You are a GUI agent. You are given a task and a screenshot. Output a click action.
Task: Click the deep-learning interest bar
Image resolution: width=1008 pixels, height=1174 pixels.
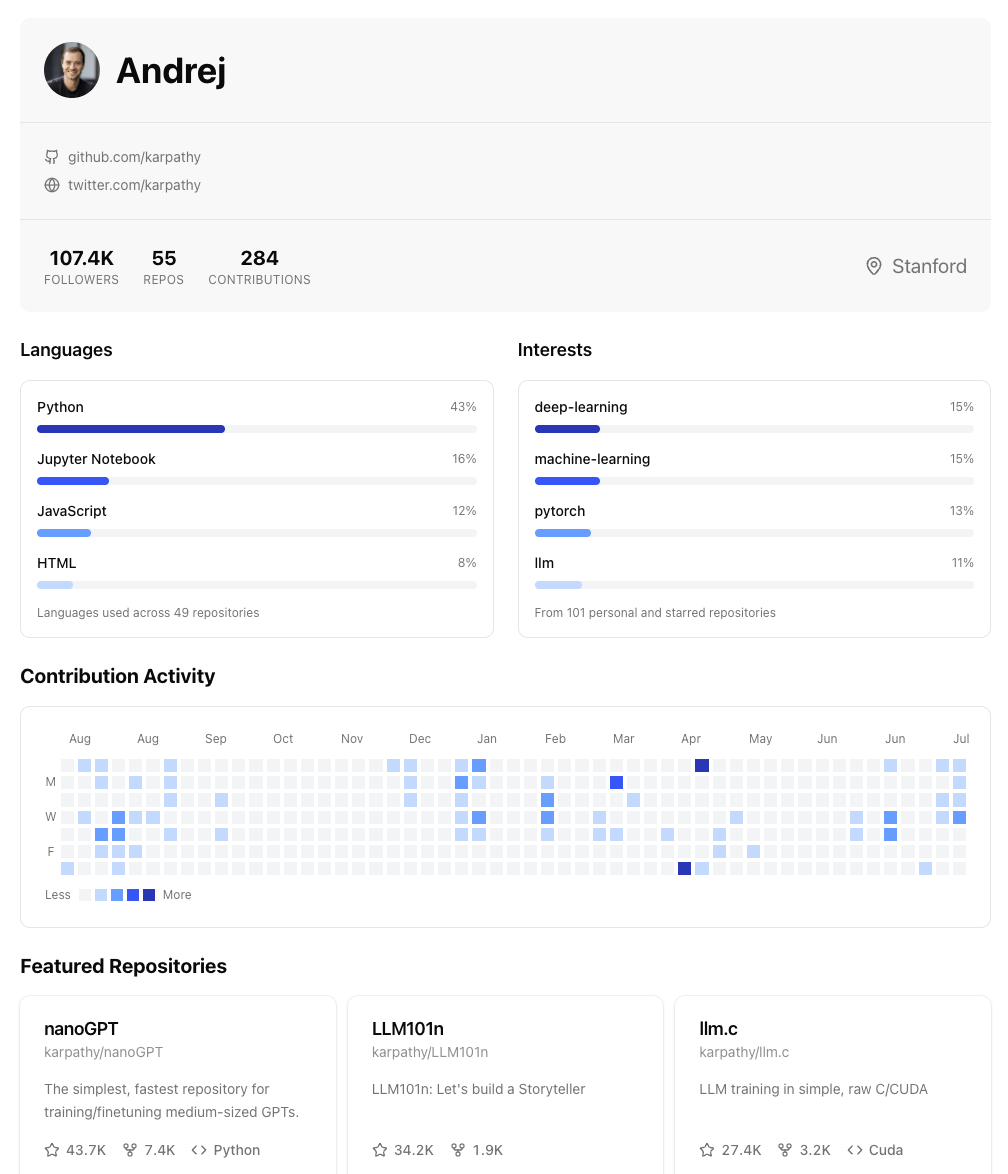pos(753,429)
